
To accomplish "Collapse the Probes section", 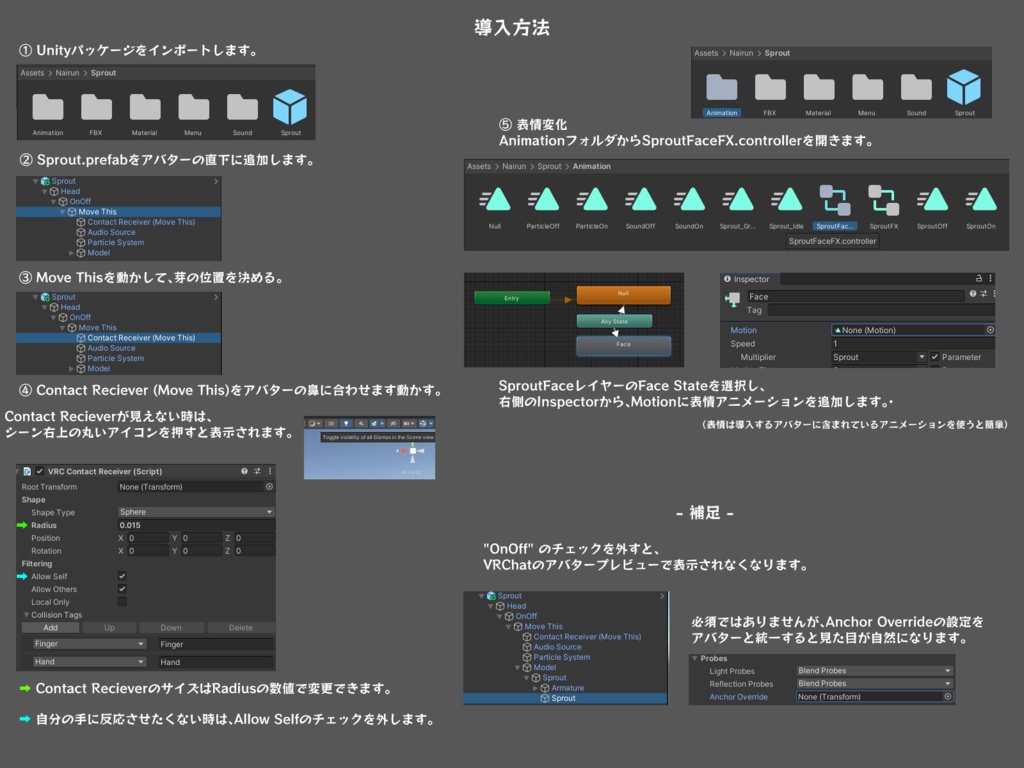I will tap(696, 658).
